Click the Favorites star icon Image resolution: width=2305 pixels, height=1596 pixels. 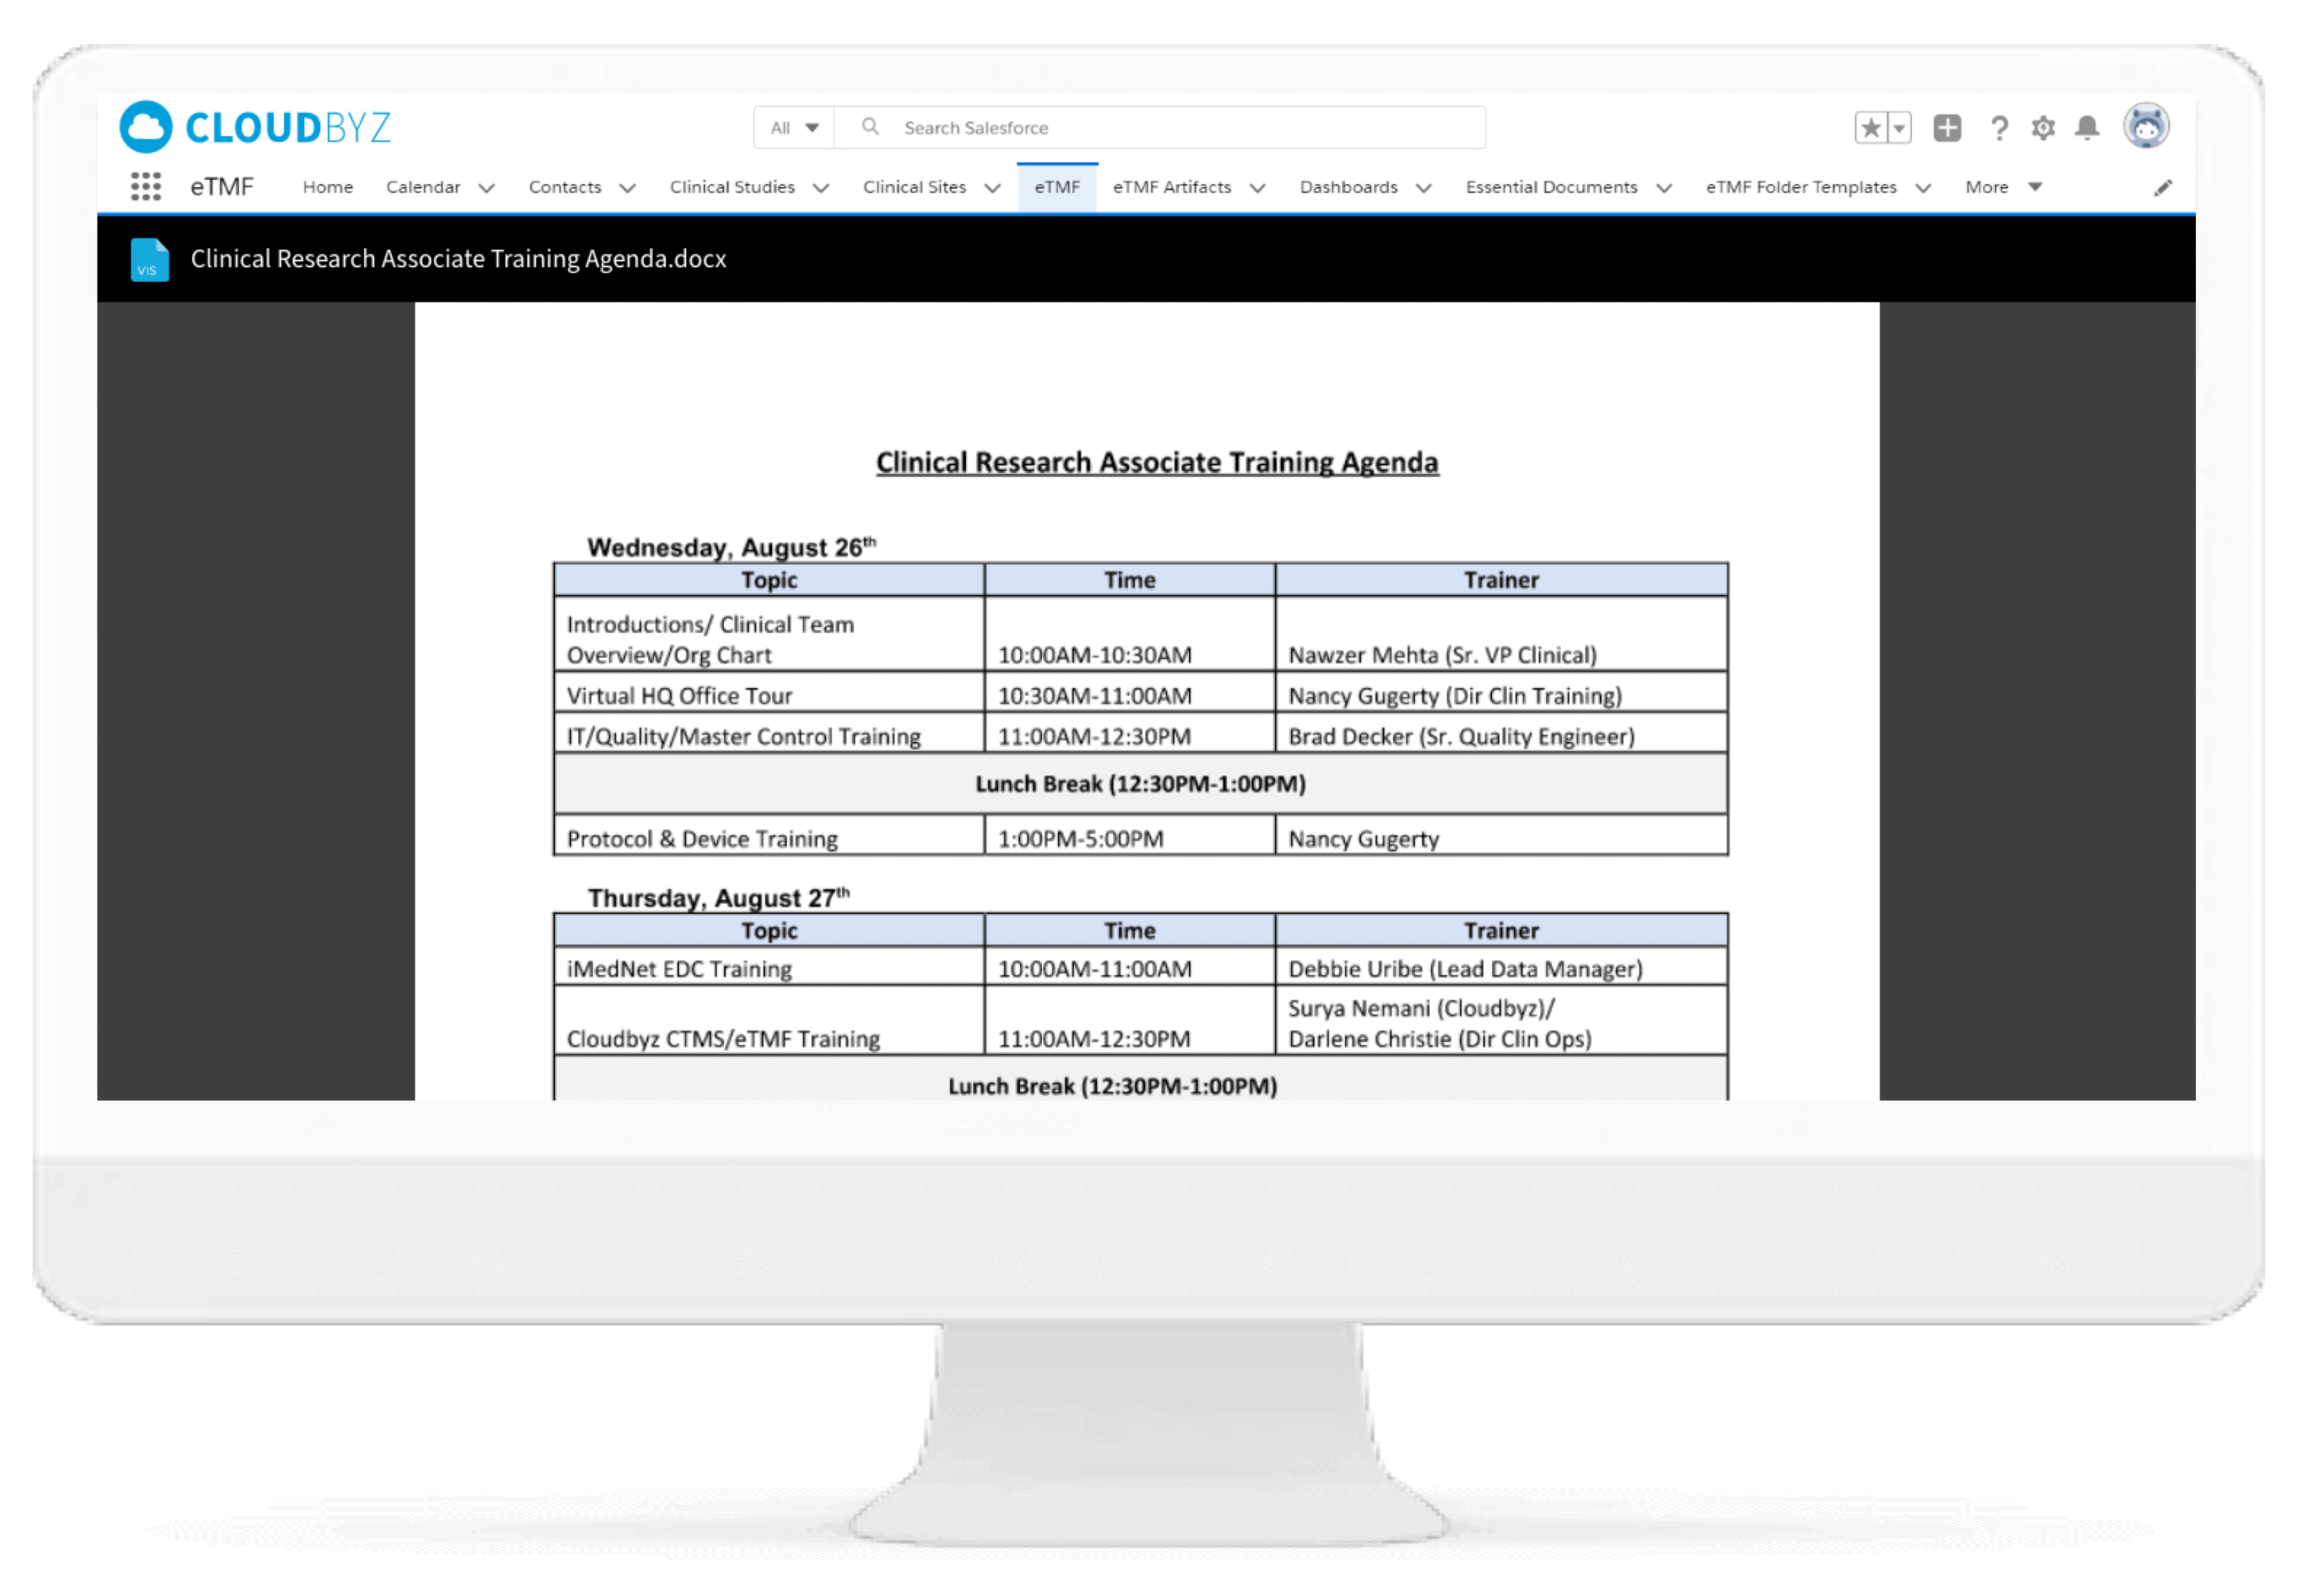(x=1871, y=128)
